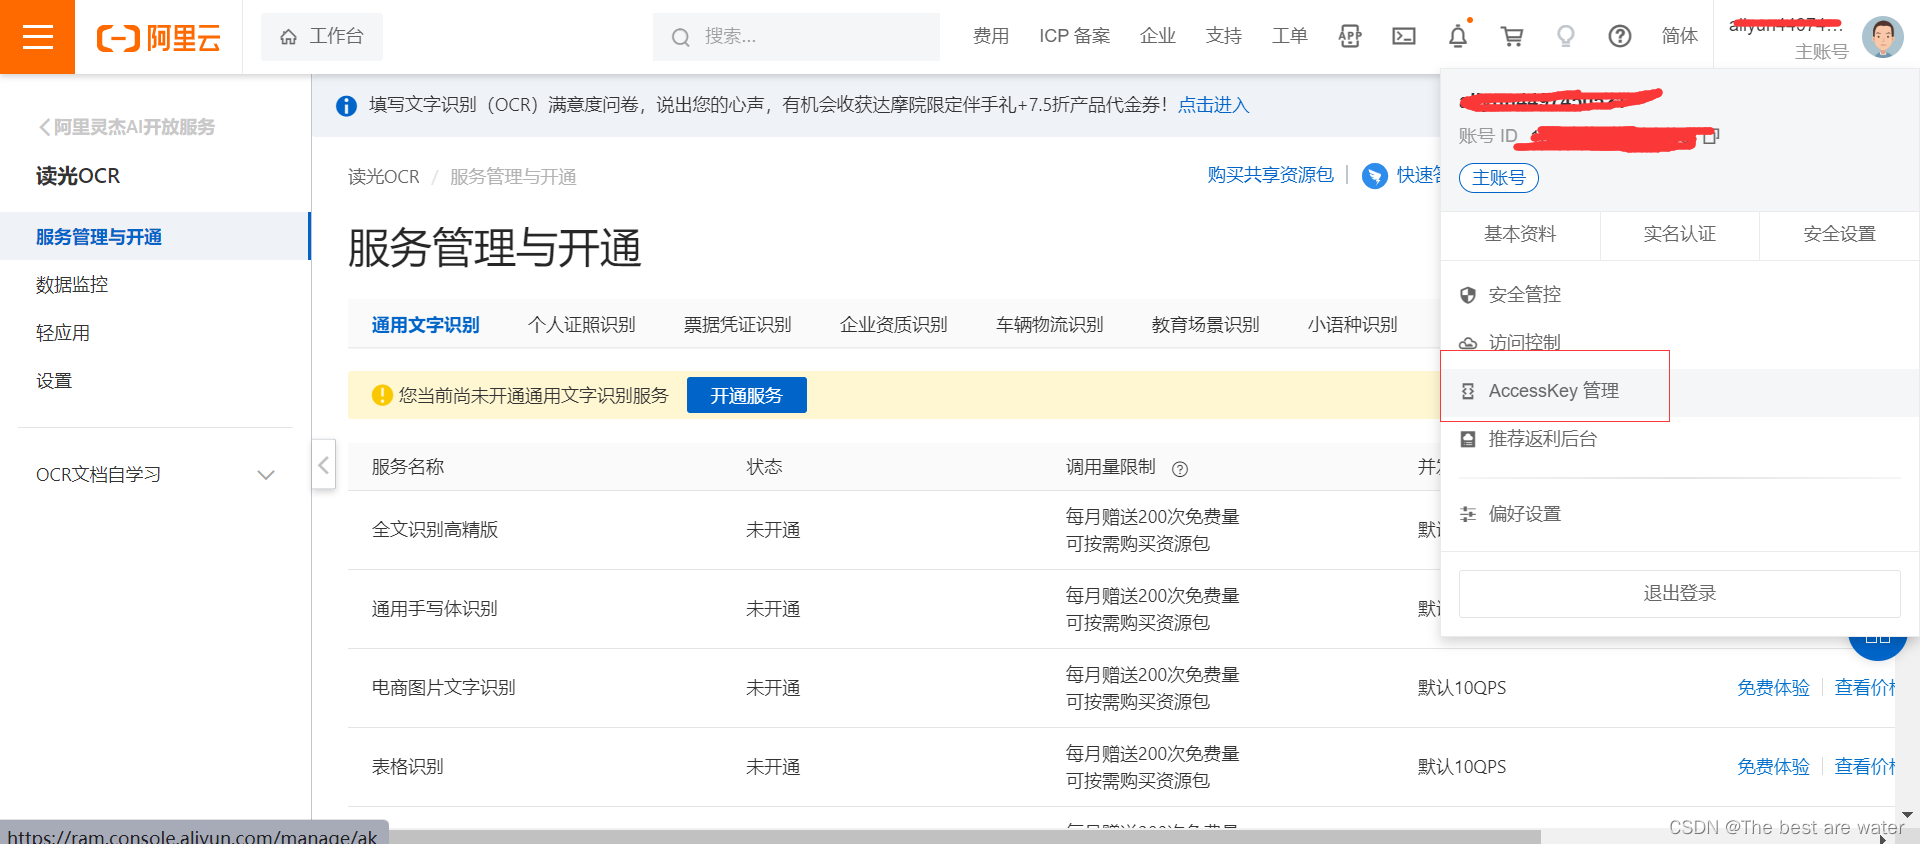The width and height of the screenshot is (1920, 844).
Task: Expand OCR文档自学习 section
Action: coord(155,474)
